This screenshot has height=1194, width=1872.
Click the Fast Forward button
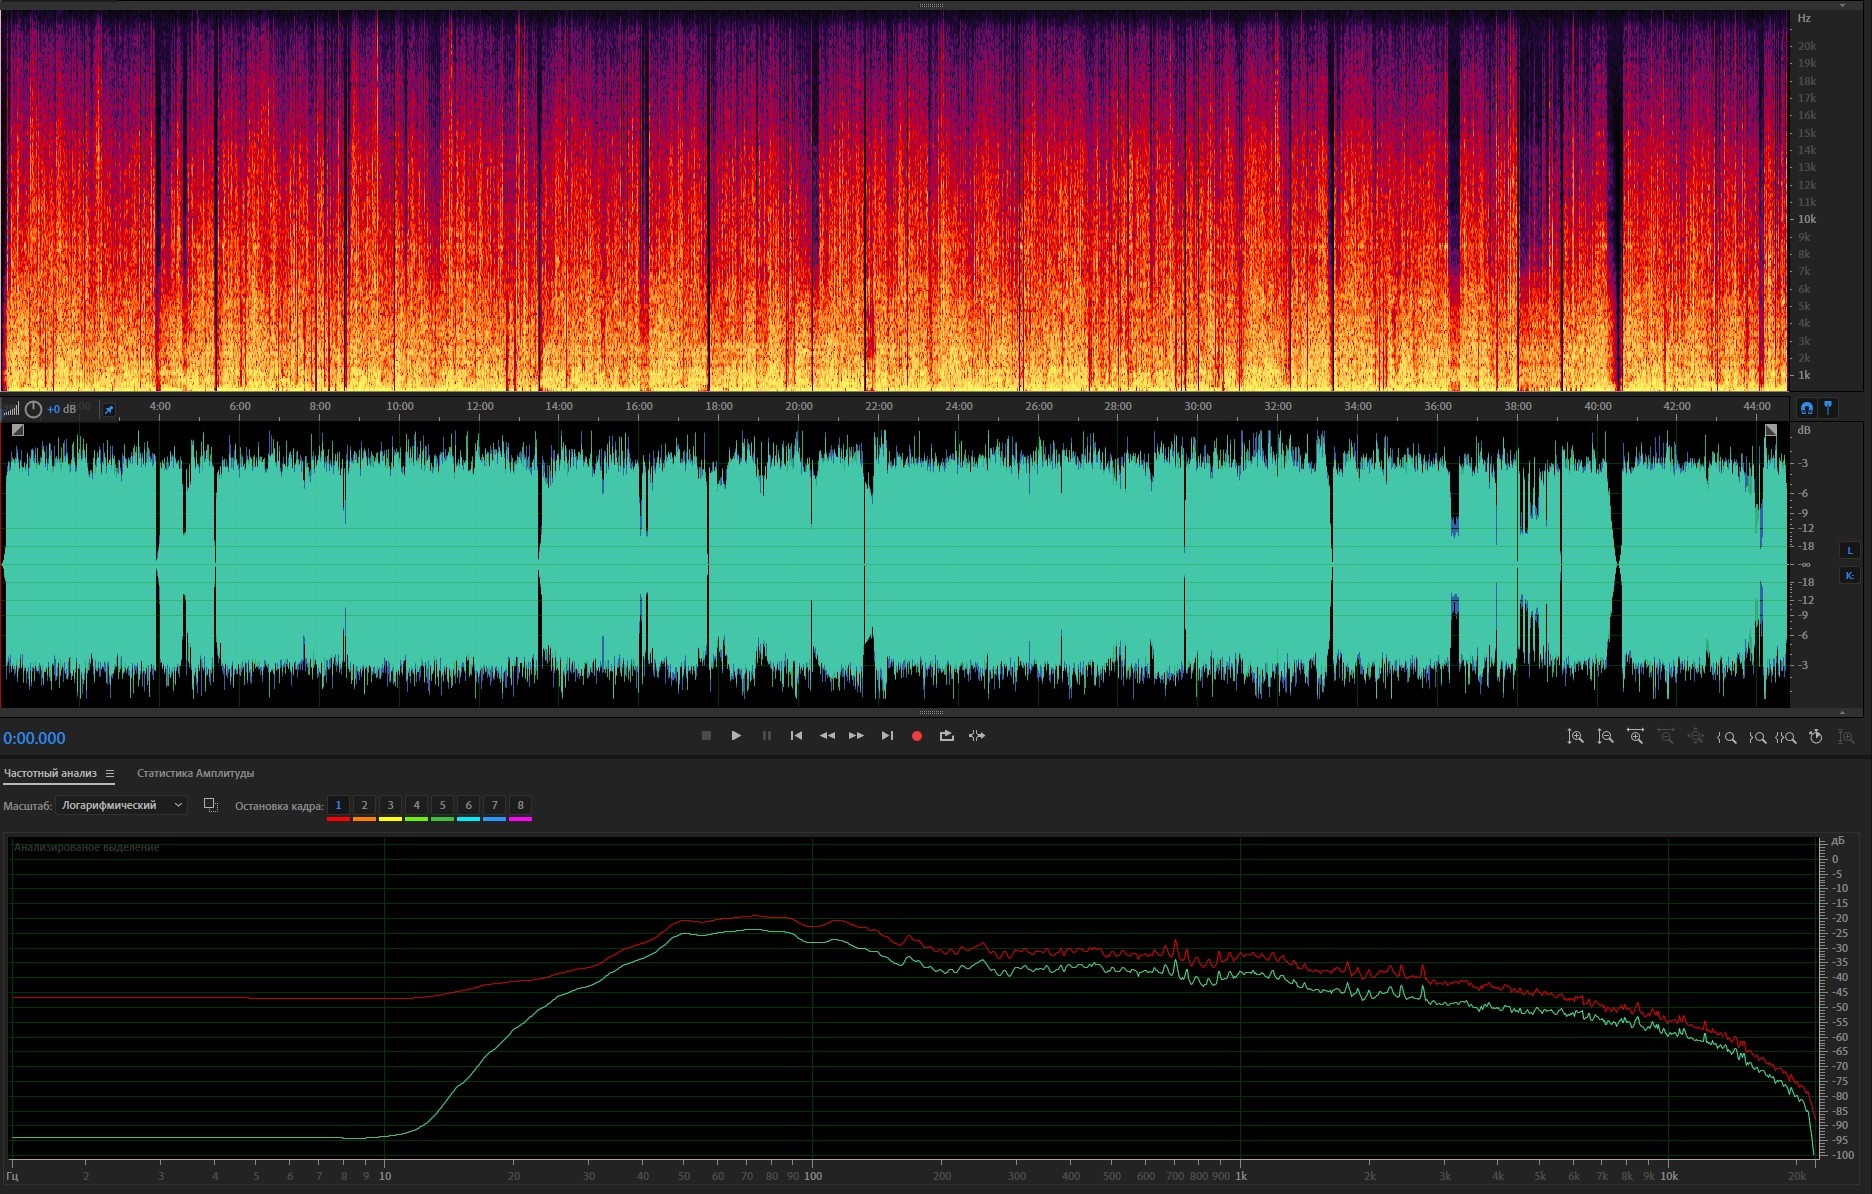click(856, 736)
